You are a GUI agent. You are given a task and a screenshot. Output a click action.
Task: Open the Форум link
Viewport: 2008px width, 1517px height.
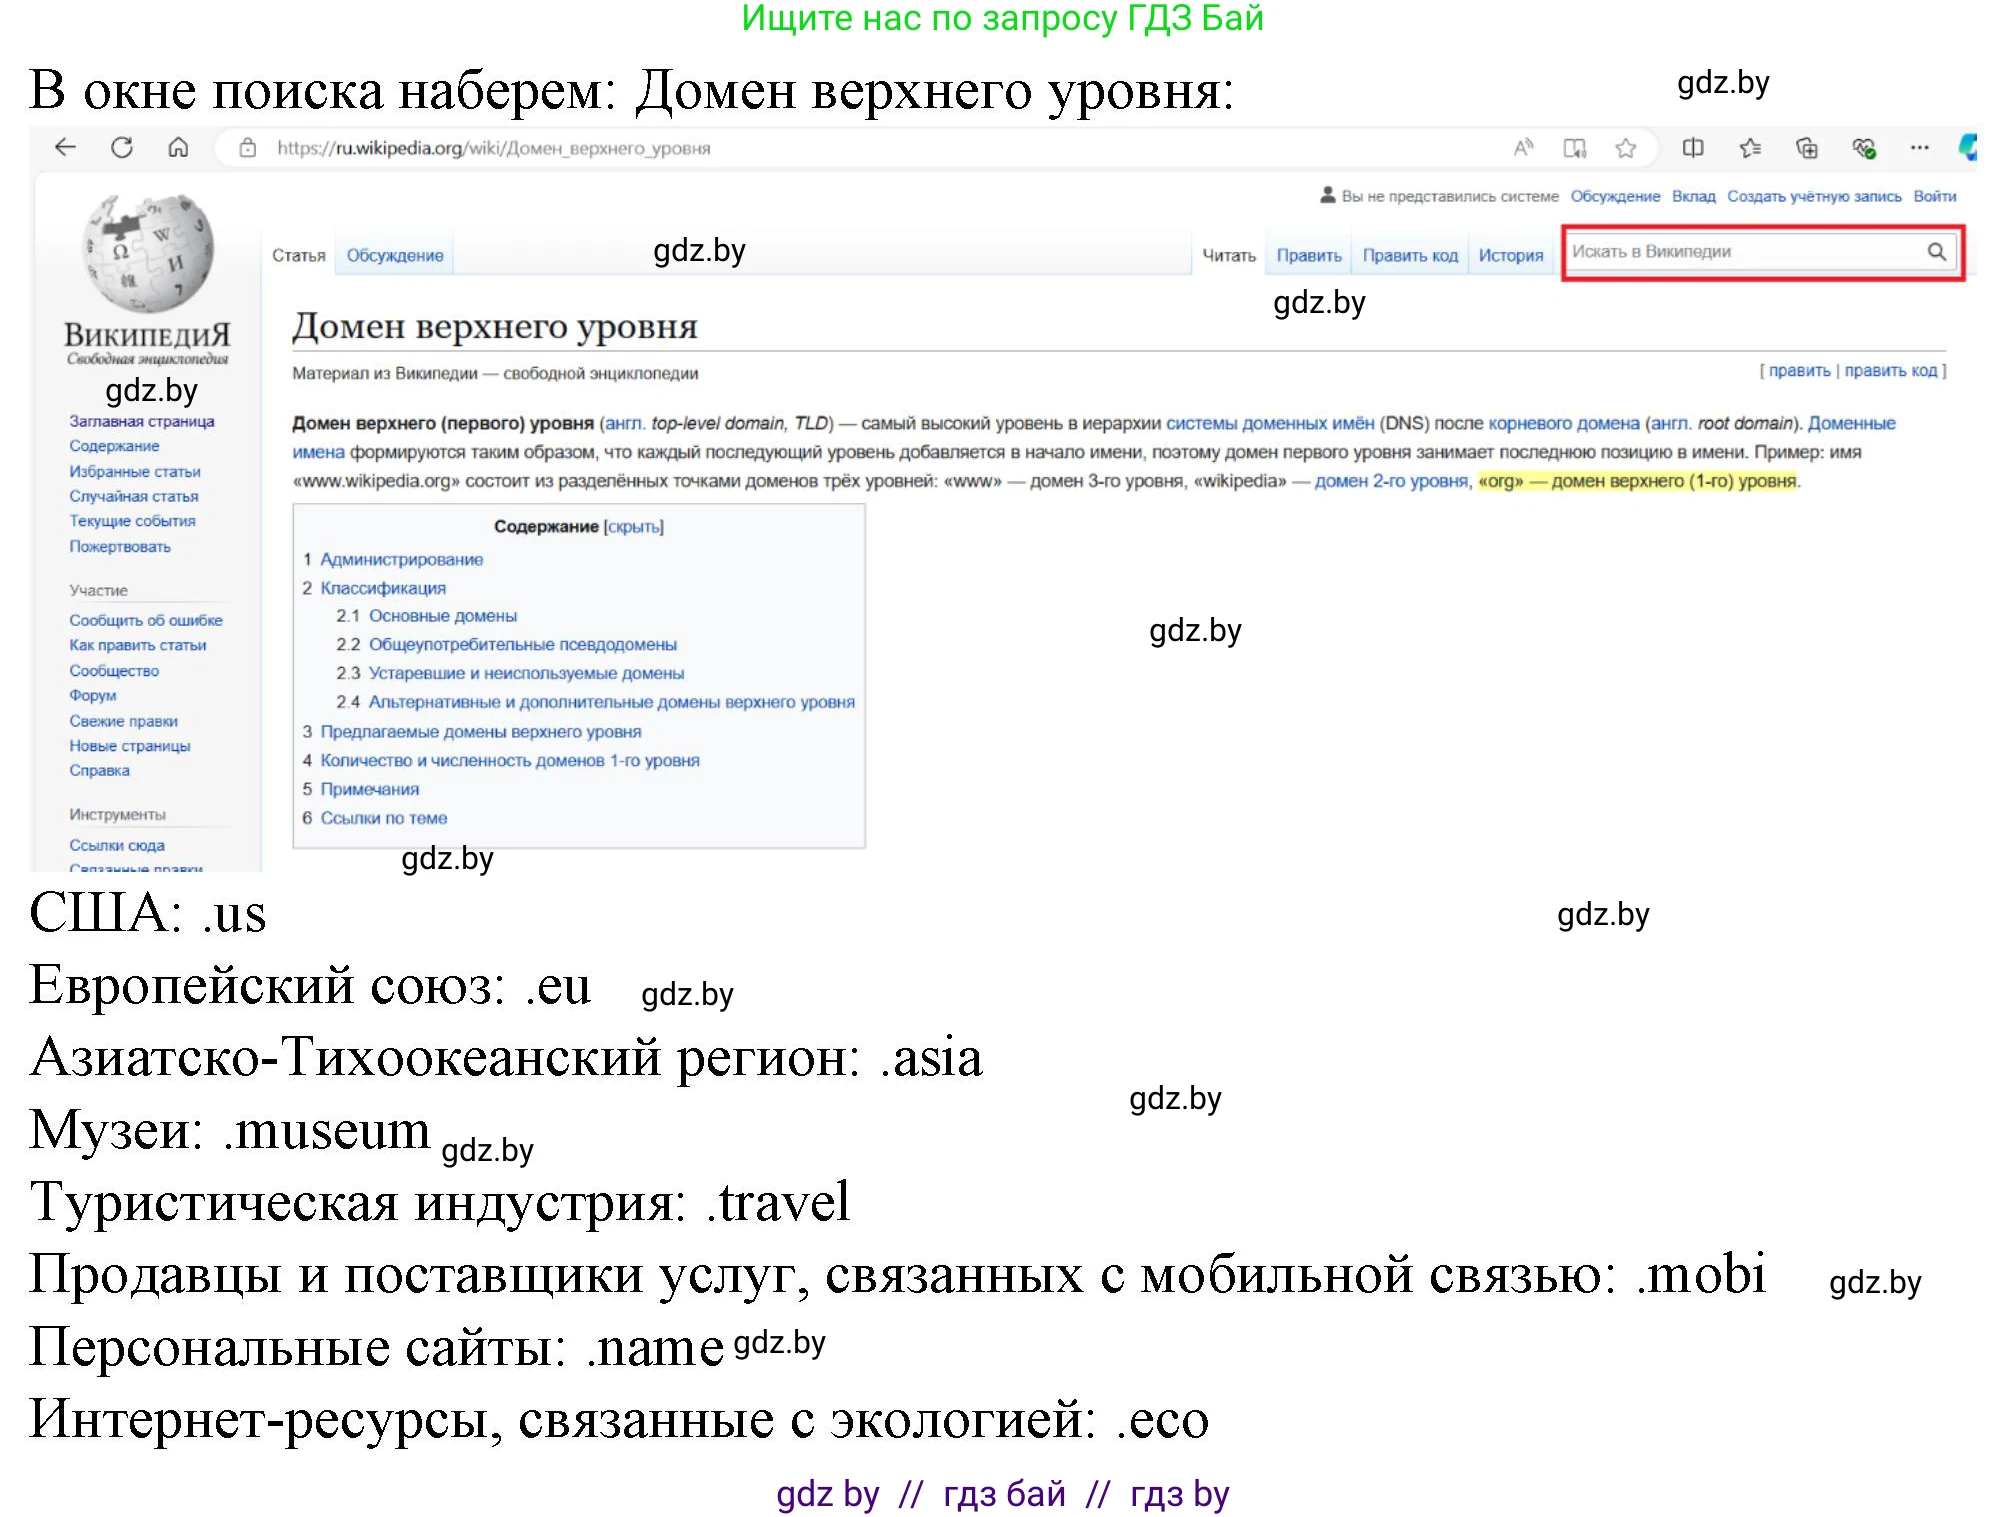93,696
